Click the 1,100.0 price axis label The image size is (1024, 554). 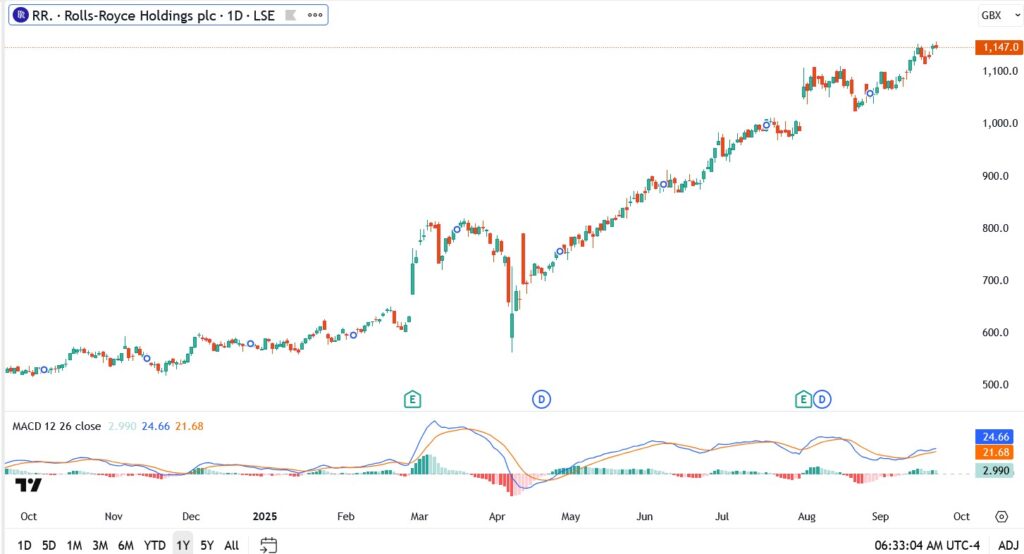(x=1000, y=71)
